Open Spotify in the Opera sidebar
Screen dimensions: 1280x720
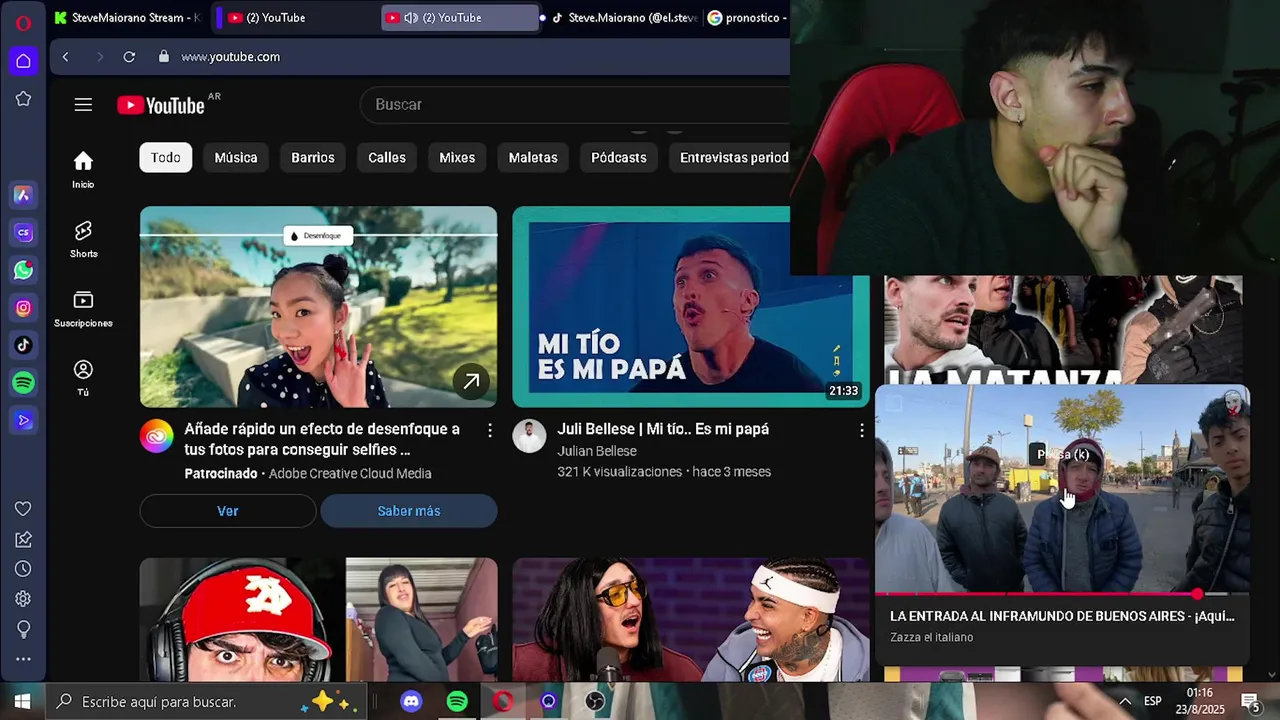coord(23,383)
